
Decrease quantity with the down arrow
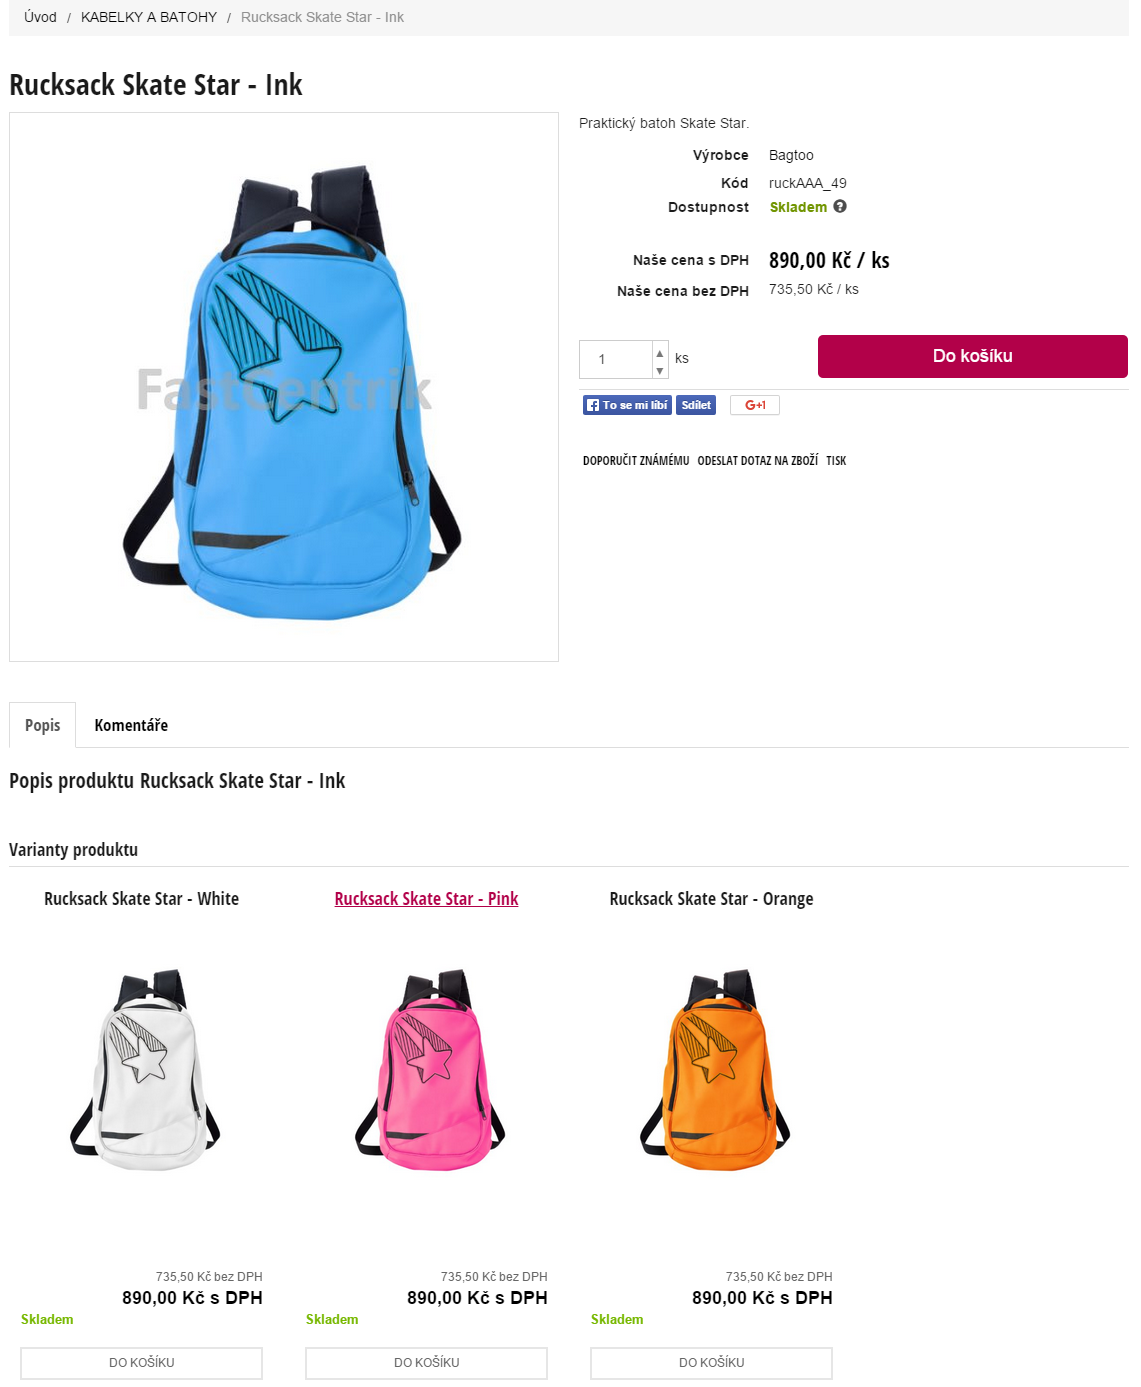(x=660, y=371)
